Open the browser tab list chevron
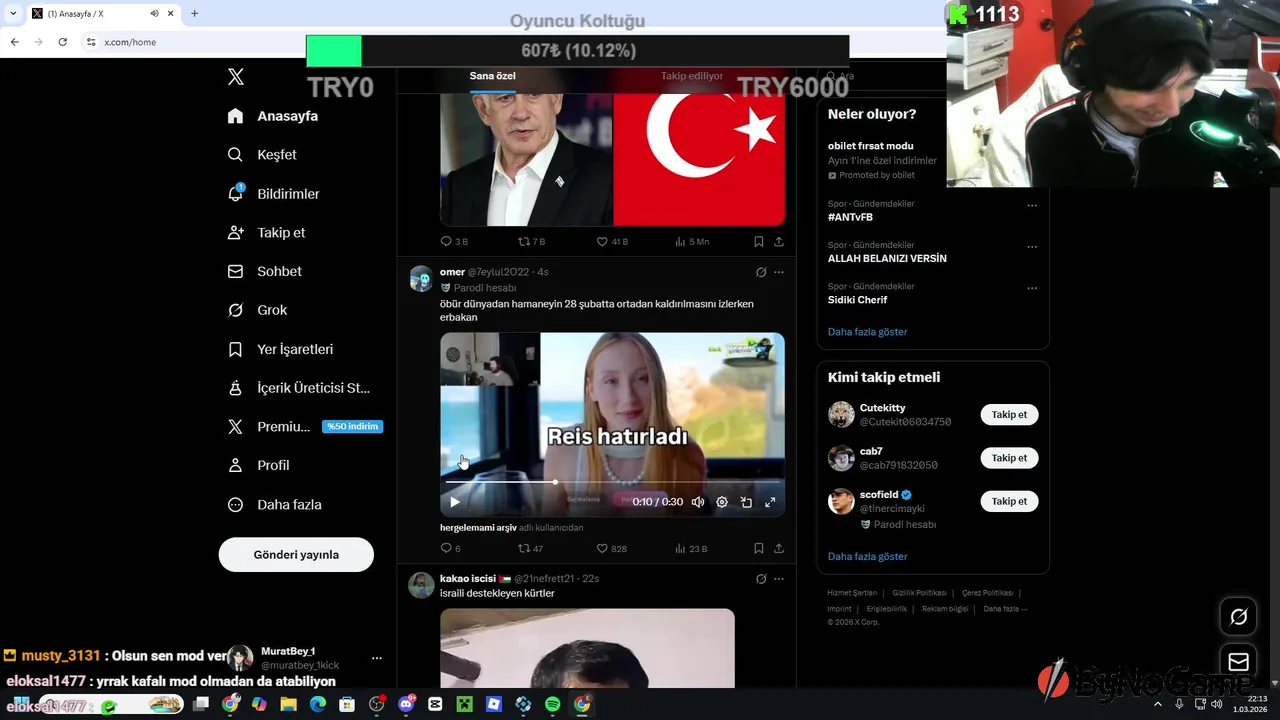 coord(12,13)
